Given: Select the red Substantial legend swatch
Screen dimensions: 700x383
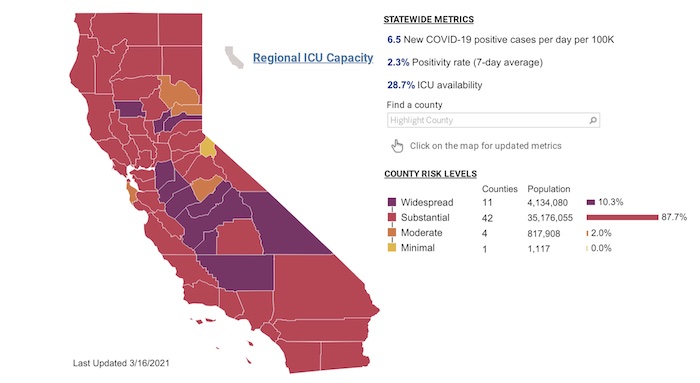Looking at the screenshot, I should tap(392, 217).
